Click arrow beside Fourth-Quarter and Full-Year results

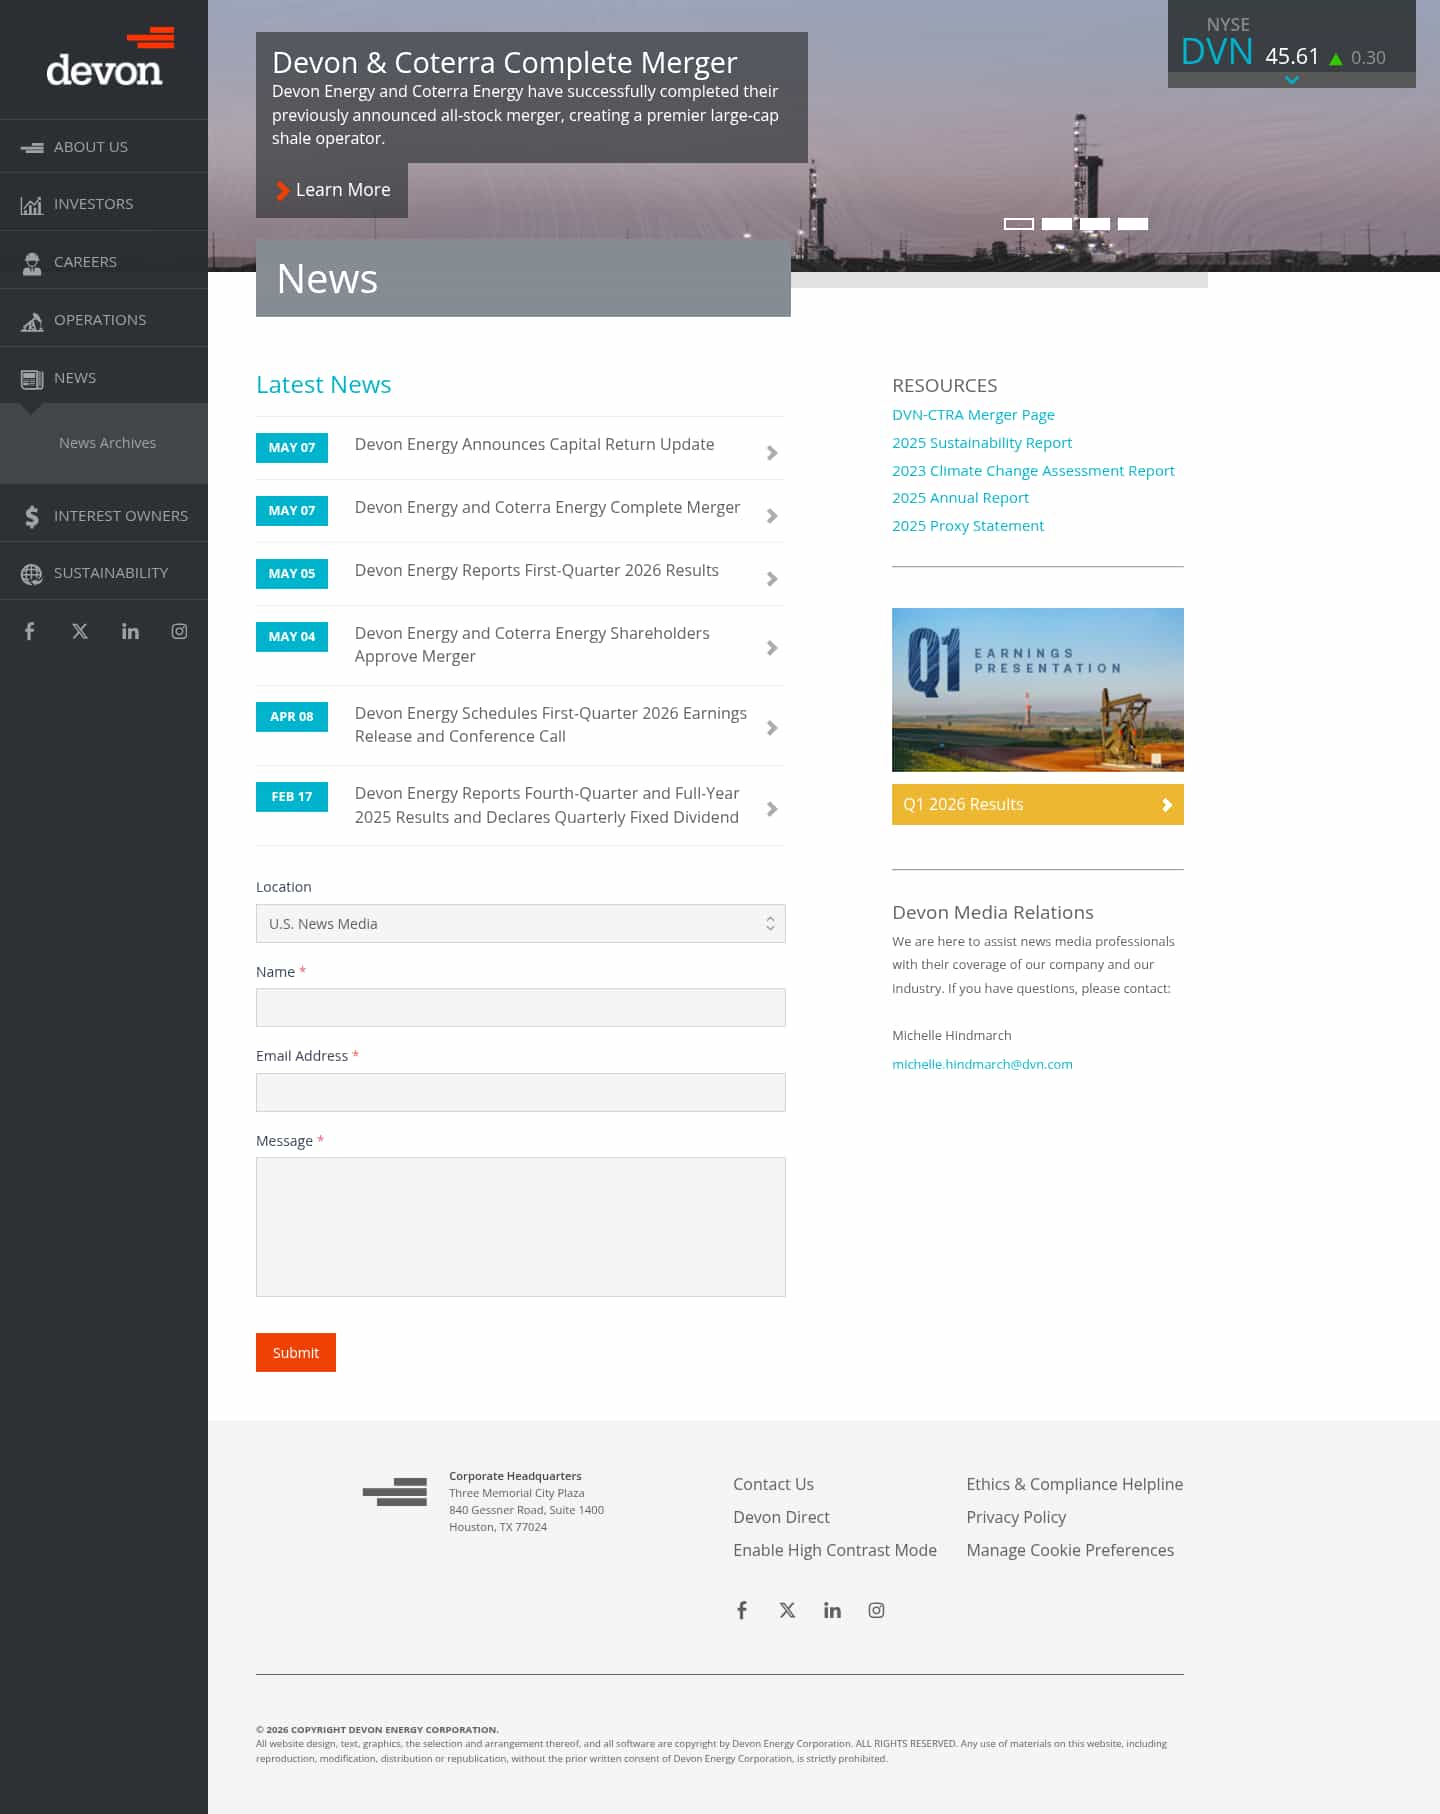pyautogui.click(x=772, y=809)
